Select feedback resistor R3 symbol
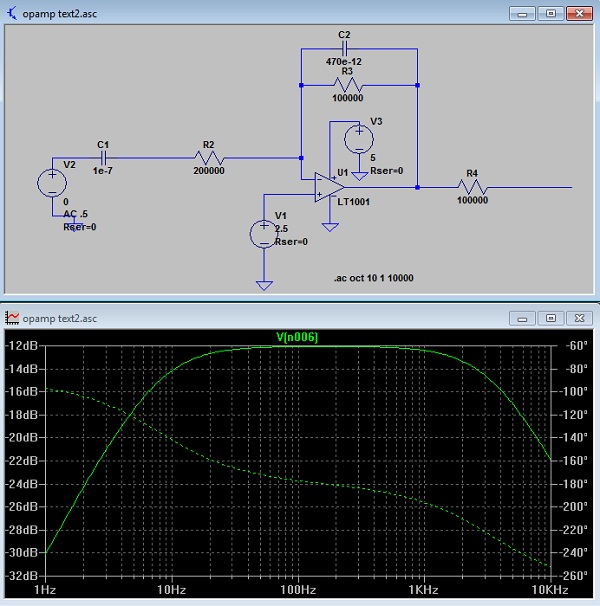600x606 pixels. coord(346,85)
